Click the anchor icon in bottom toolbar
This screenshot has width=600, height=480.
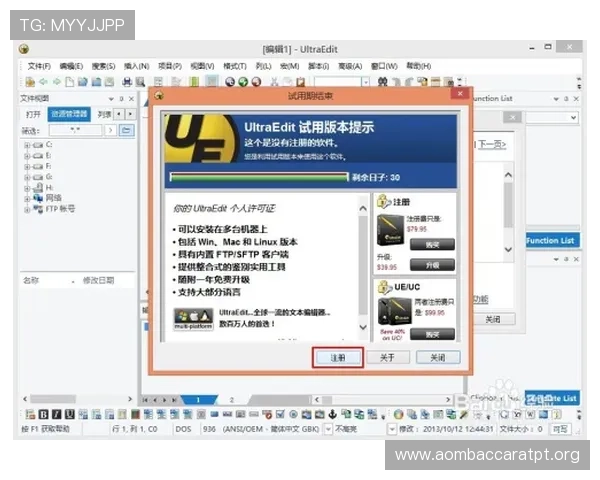click(x=333, y=414)
